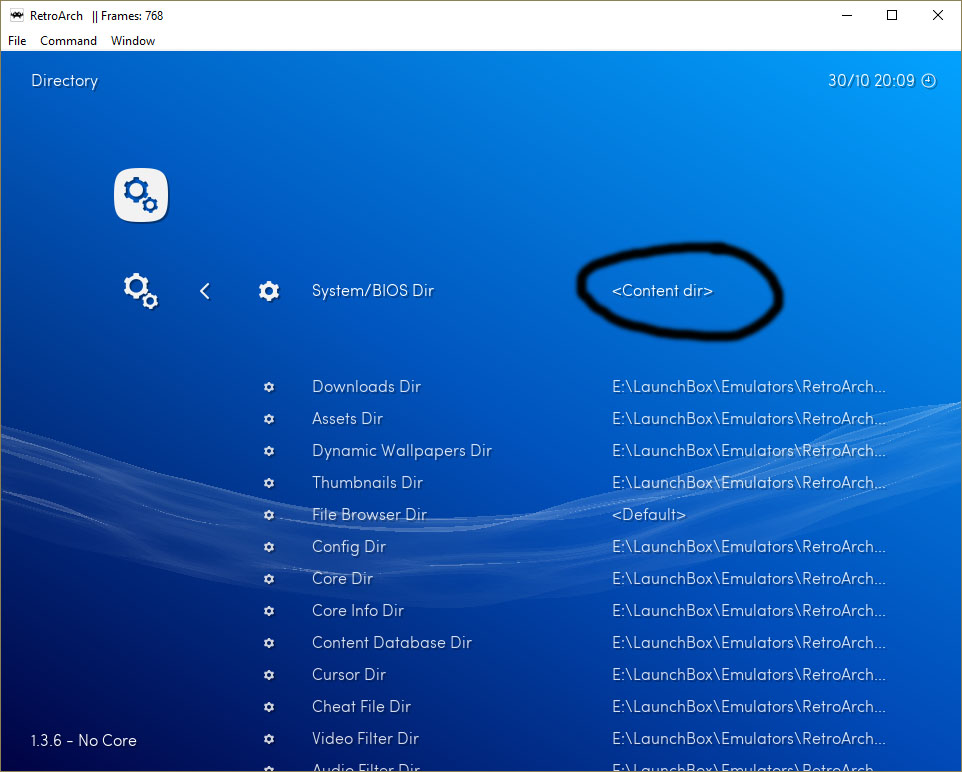Click the path value for Cheat File Dir

click(748, 707)
